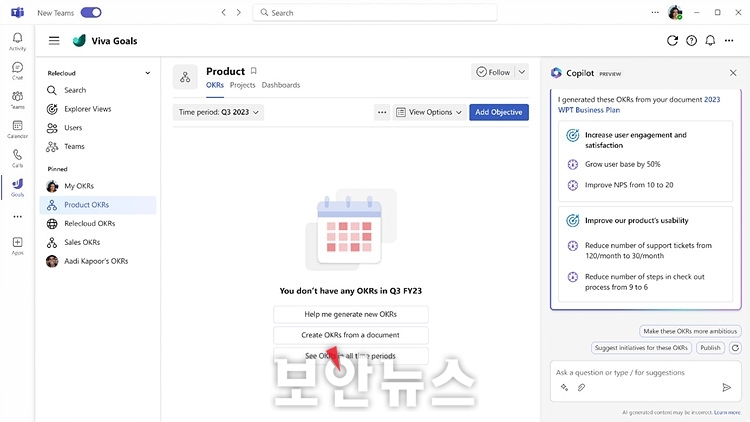Close the Copilot panel
750x422 pixels.
(x=733, y=73)
